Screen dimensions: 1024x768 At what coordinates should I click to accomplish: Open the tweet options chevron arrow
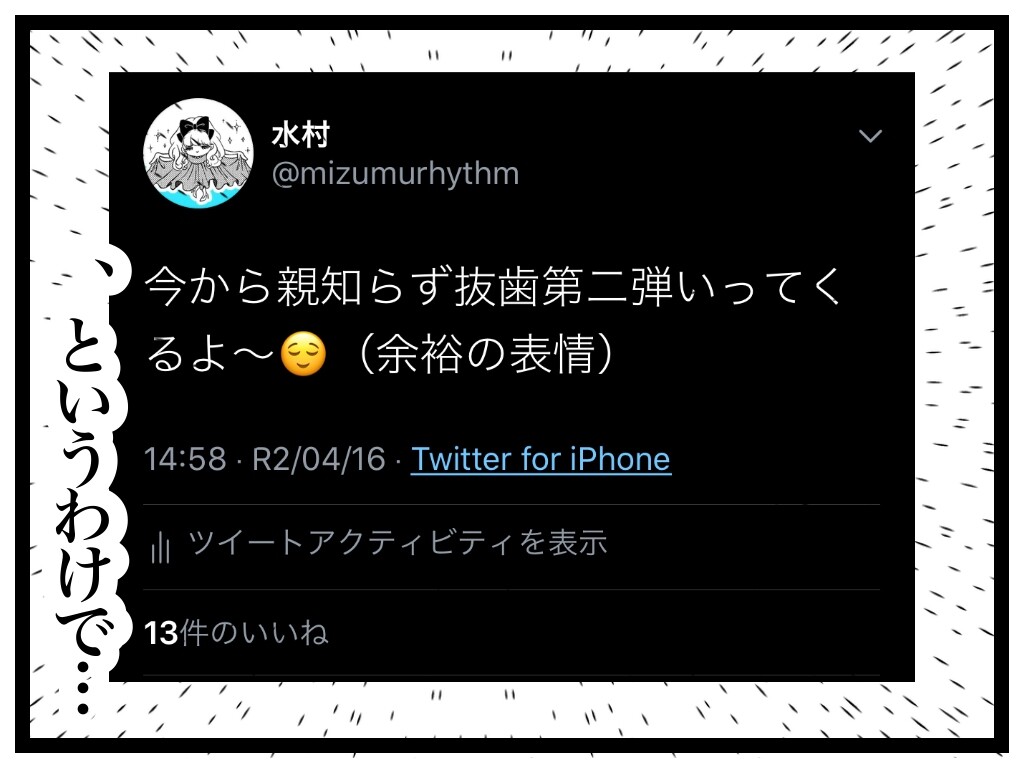click(870, 136)
